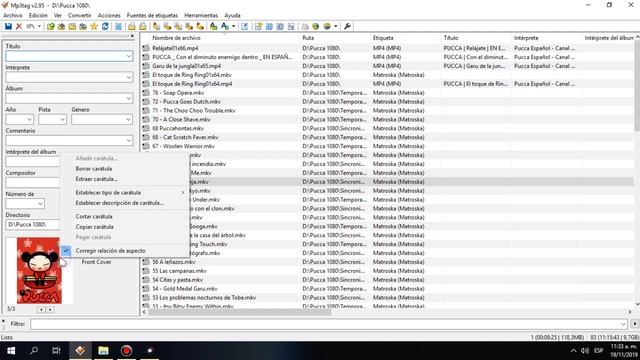Open the Herramientas menu
This screenshot has height=360, width=640.
(x=201, y=16)
